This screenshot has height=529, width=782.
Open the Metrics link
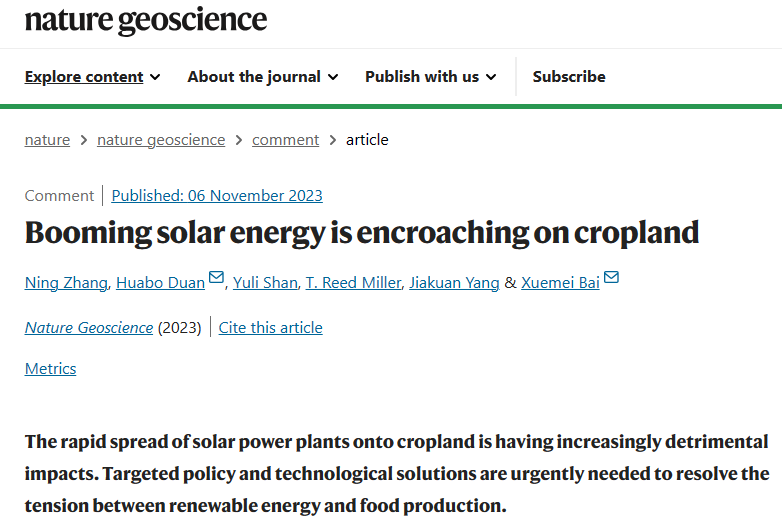click(x=50, y=369)
